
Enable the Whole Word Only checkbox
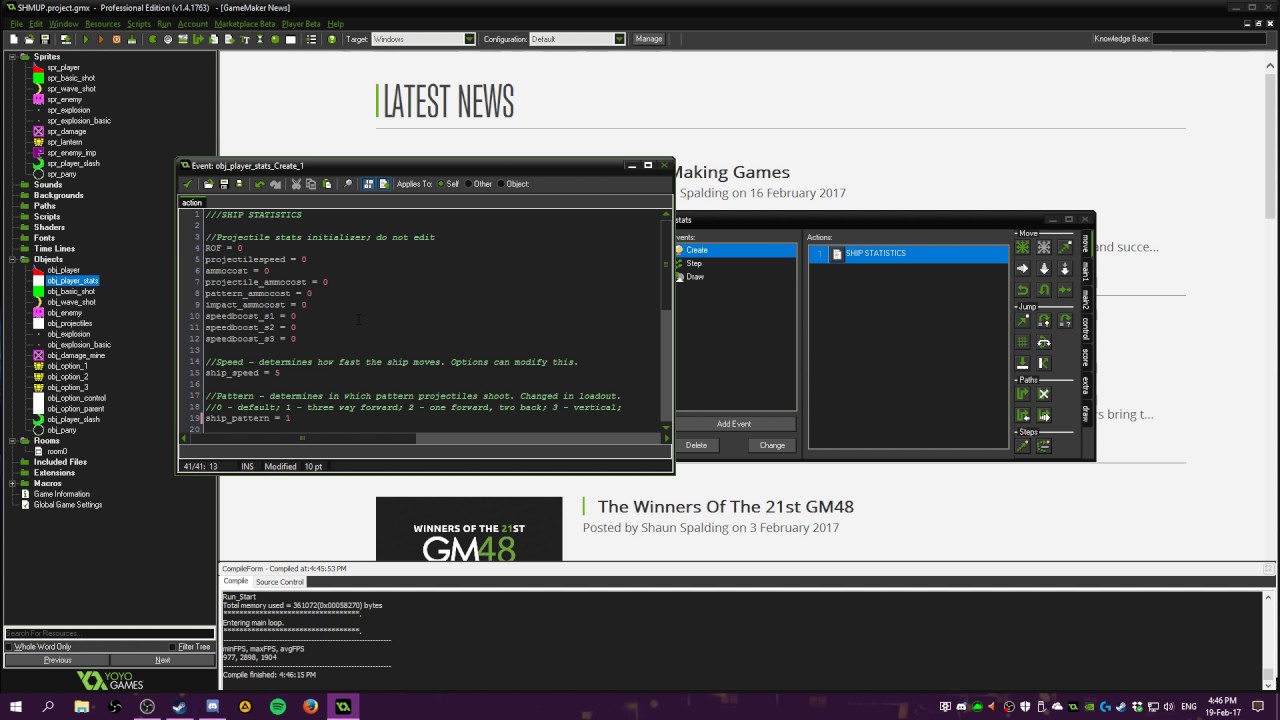(10, 647)
